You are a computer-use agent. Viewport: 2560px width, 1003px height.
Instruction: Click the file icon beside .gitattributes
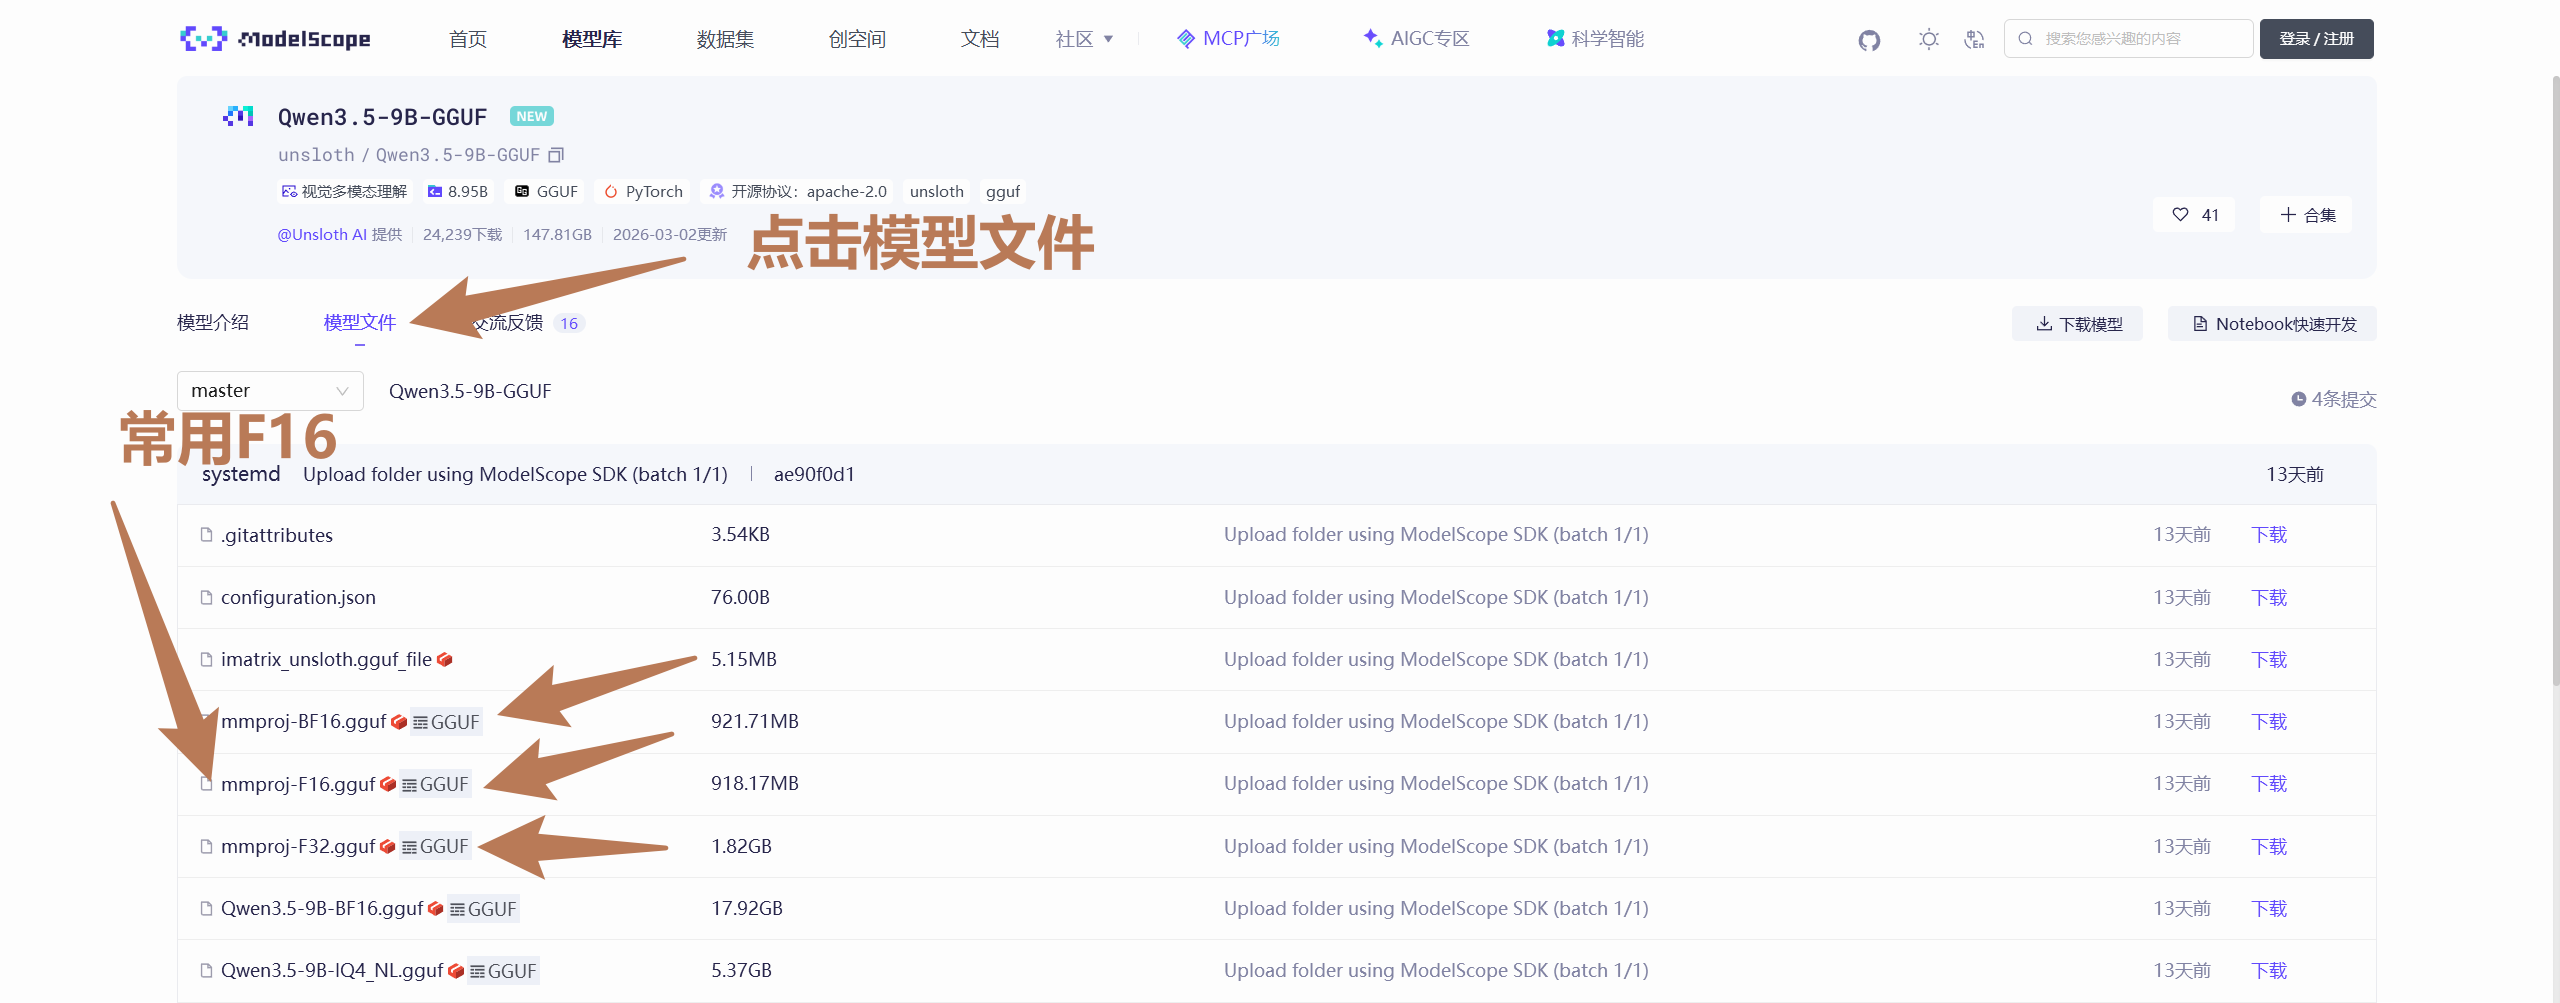(x=206, y=535)
